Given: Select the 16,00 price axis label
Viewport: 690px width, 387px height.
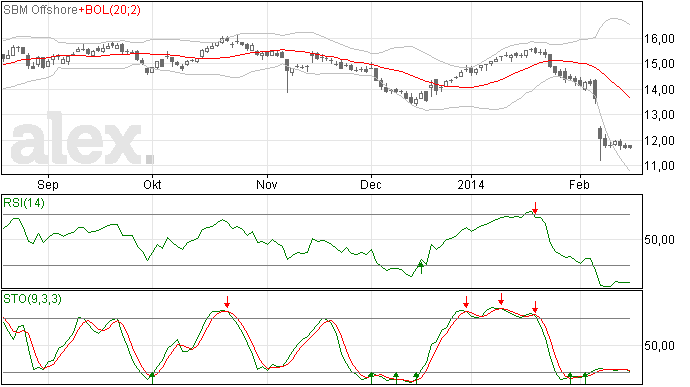Looking at the screenshot, I should pos(659,39).
